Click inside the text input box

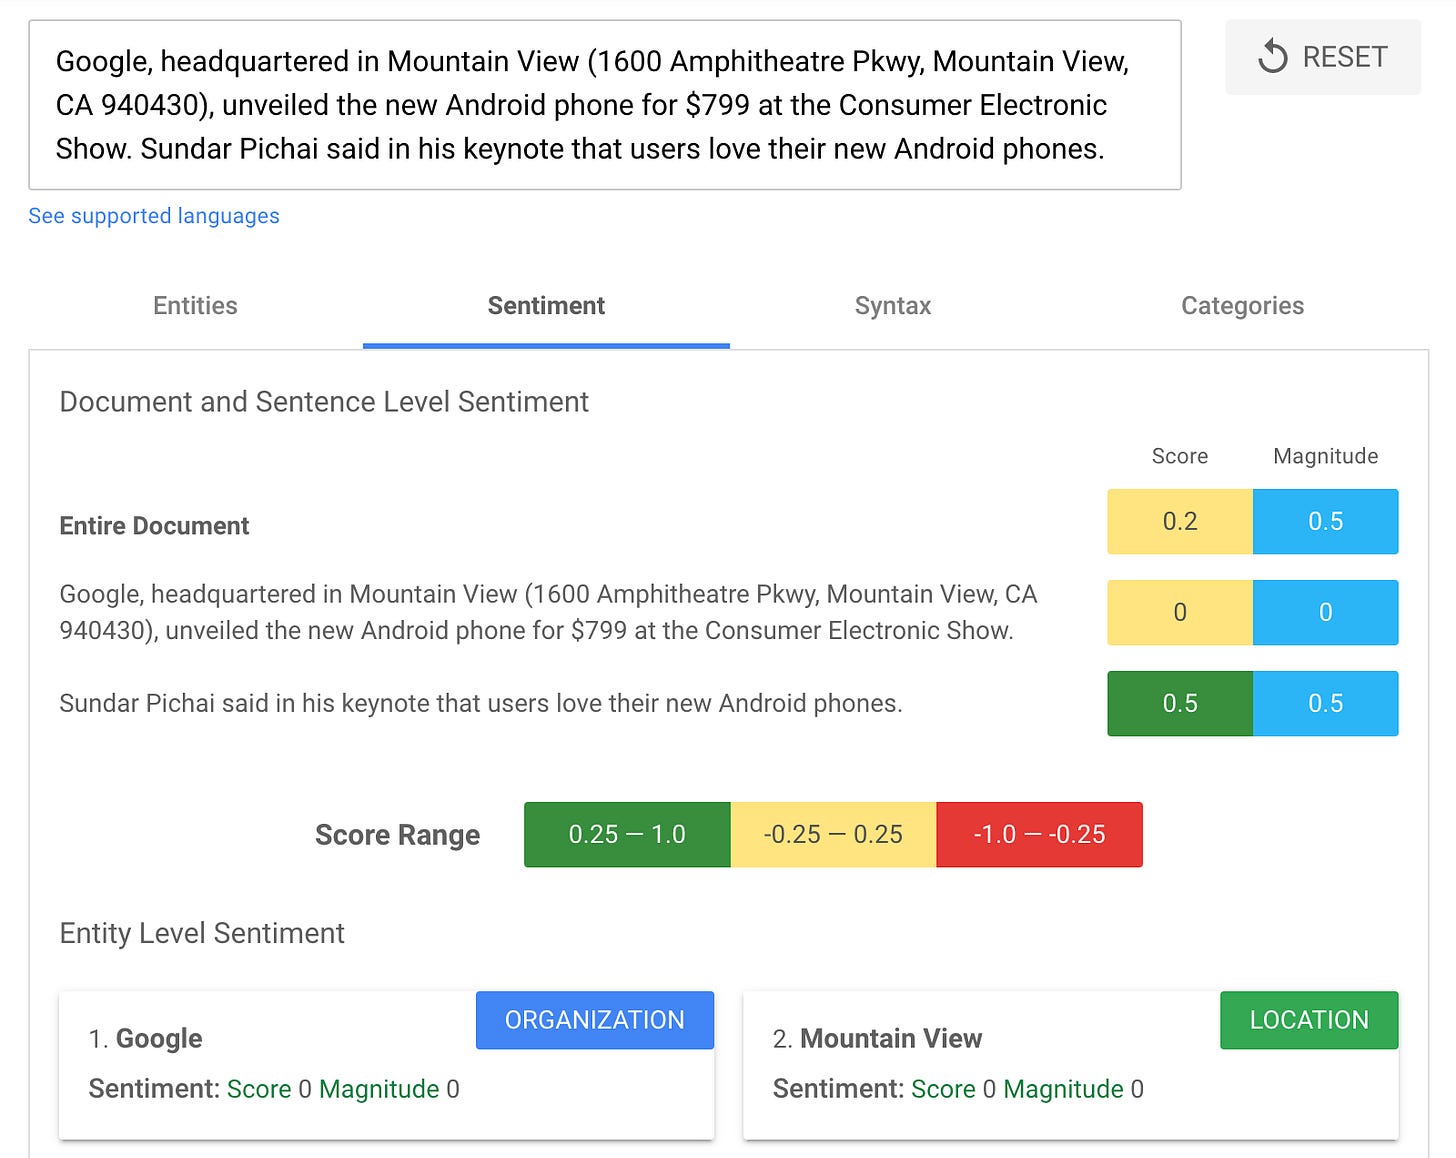(605, 105)
